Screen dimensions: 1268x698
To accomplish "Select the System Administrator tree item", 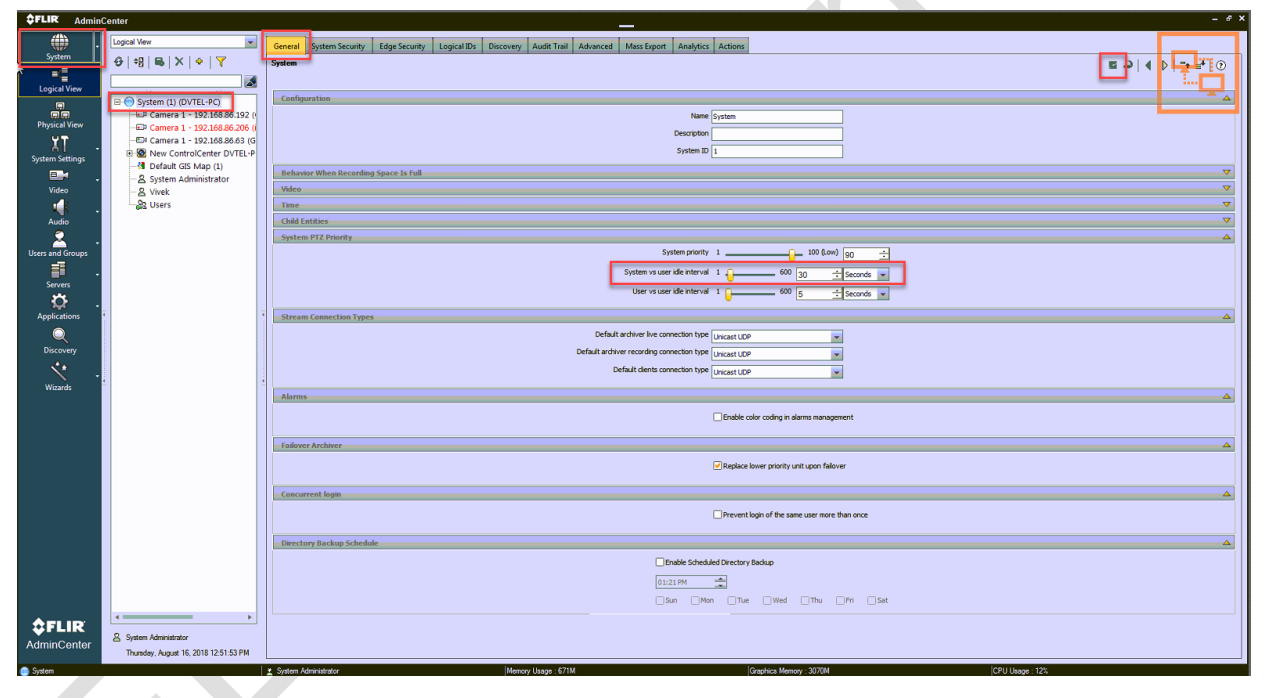I will click(x=189, y=179).
